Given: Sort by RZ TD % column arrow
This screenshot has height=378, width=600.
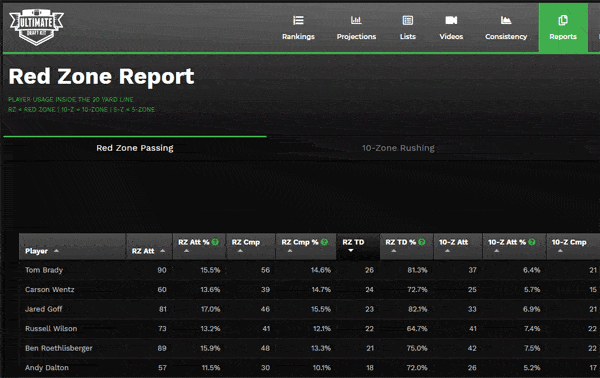Looking at the screenshot, I should (x=394, y=251).
